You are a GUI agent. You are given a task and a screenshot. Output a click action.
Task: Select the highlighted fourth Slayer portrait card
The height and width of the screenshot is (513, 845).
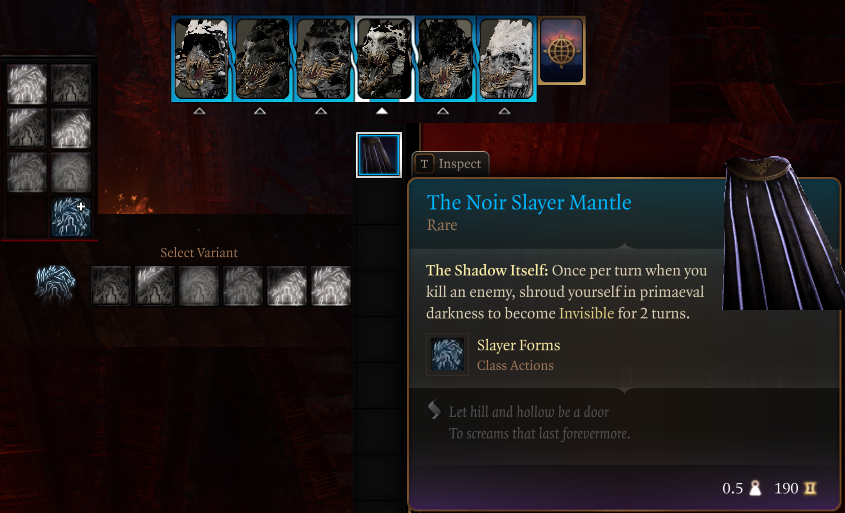pyautogui.click(x=384, y=59)
